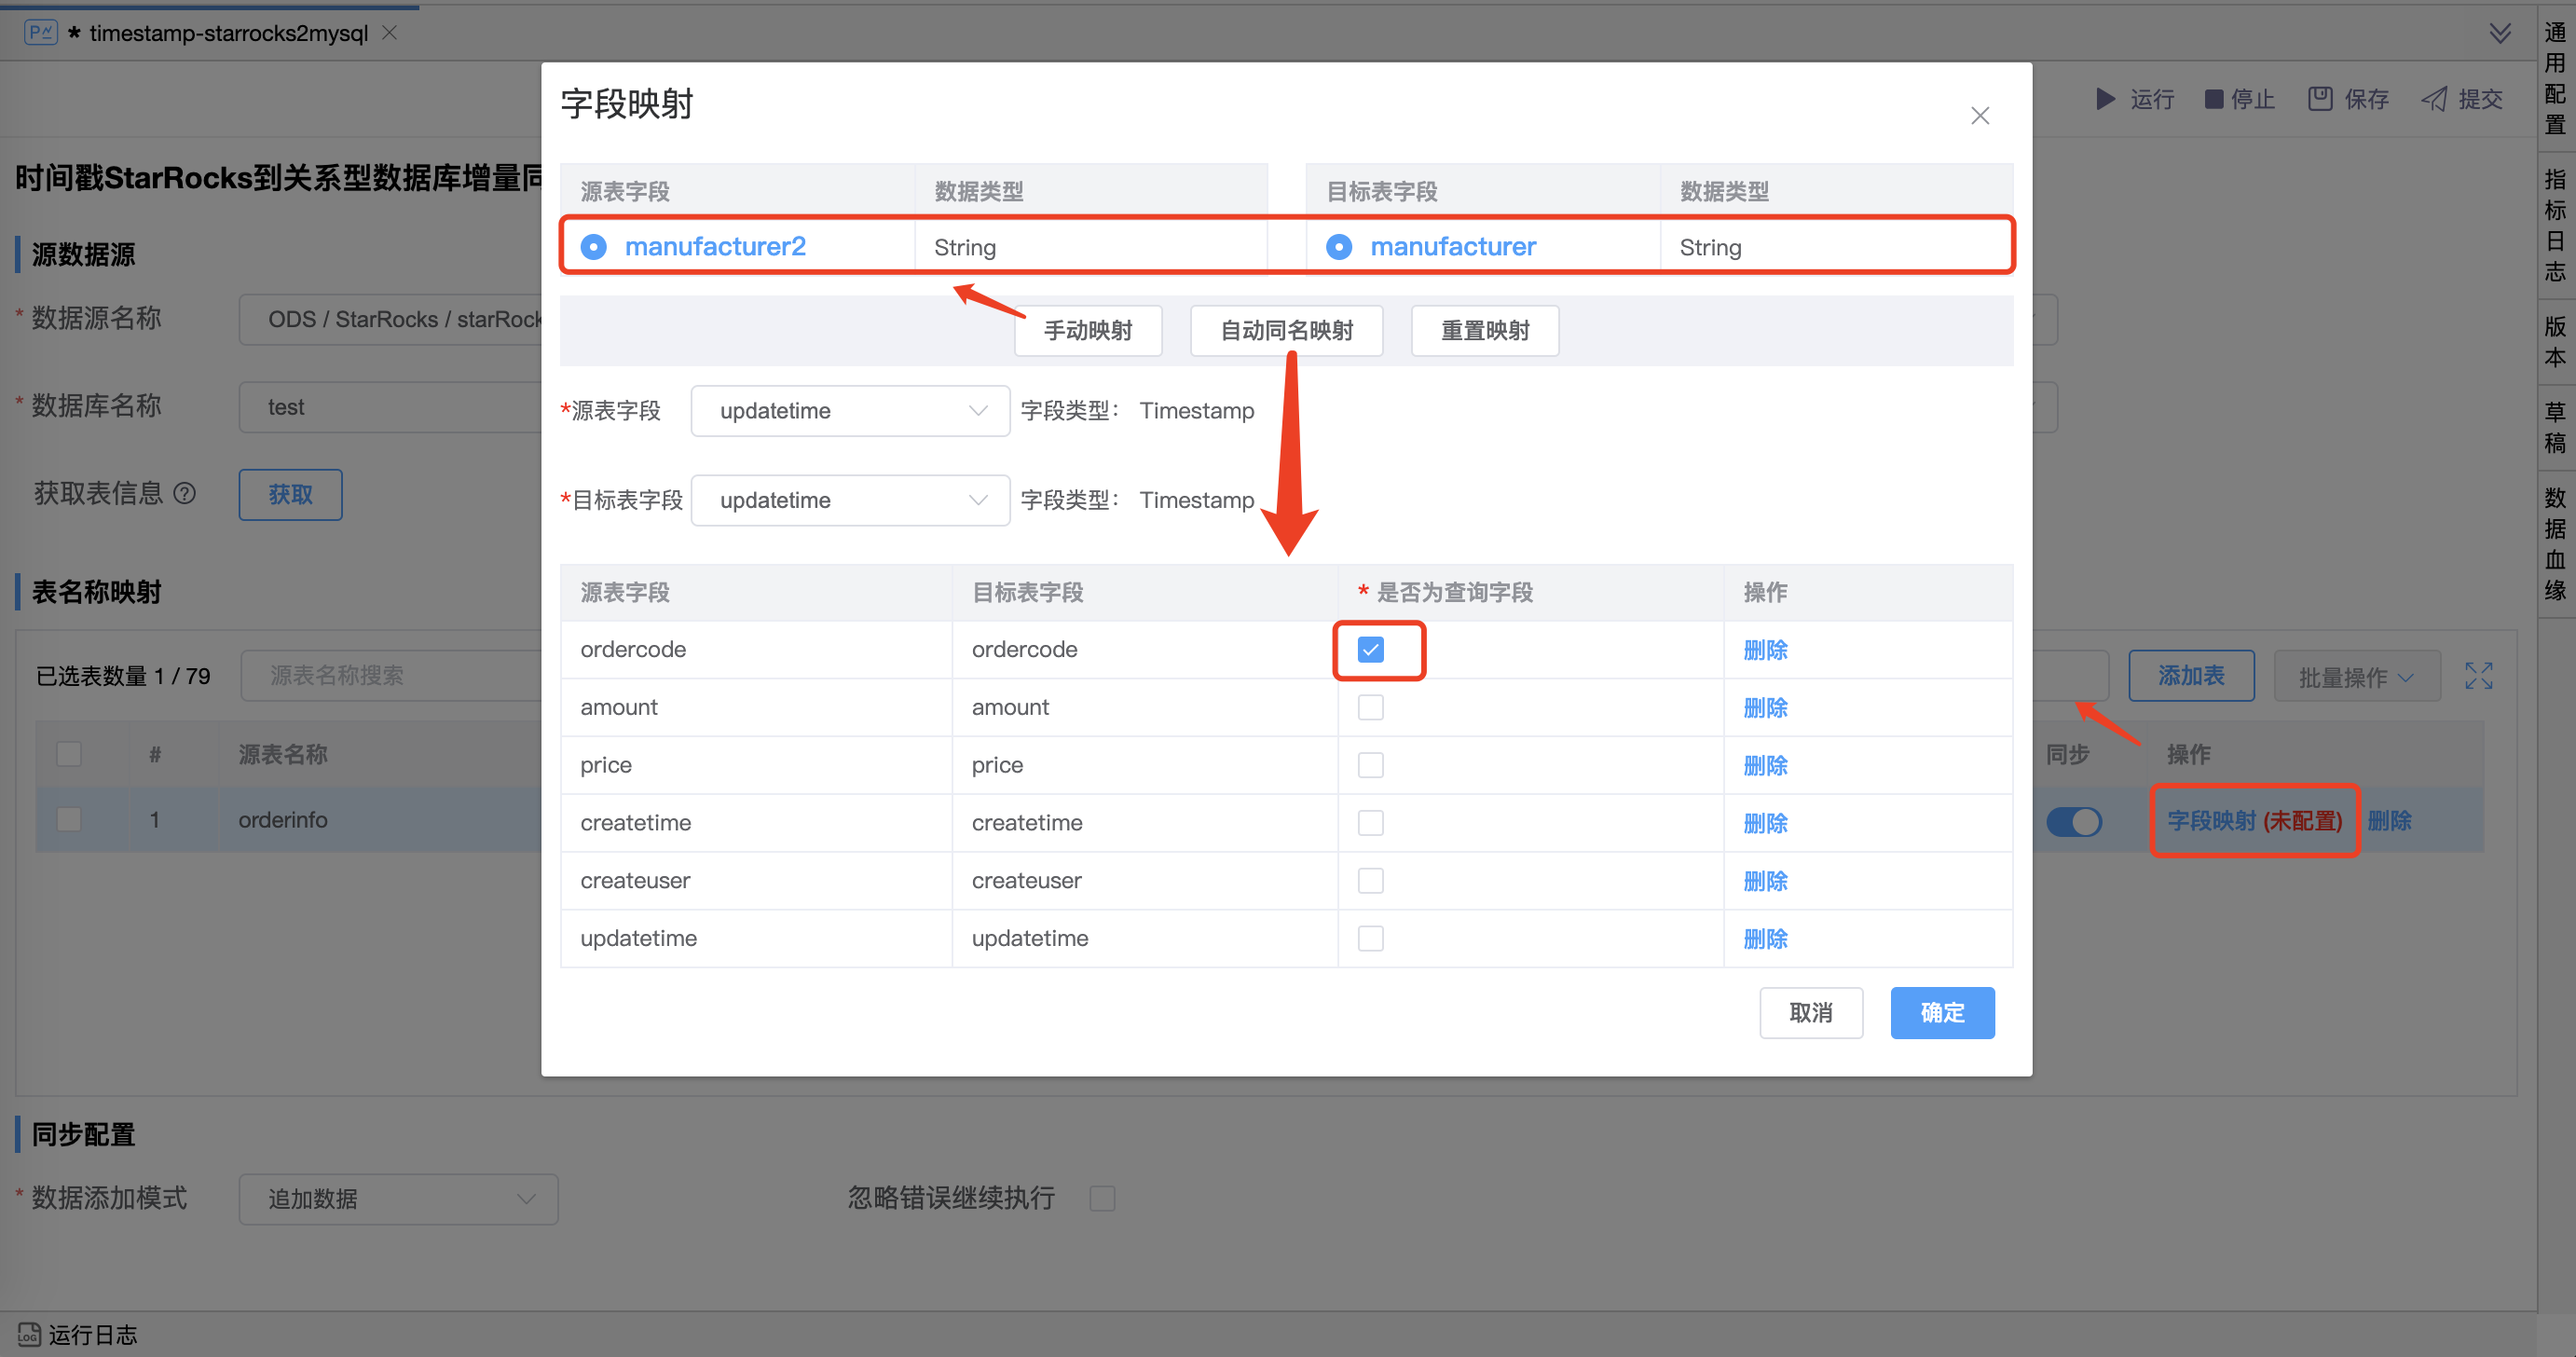Click the fullscreen expand icon for the table

click(2479, 677)
